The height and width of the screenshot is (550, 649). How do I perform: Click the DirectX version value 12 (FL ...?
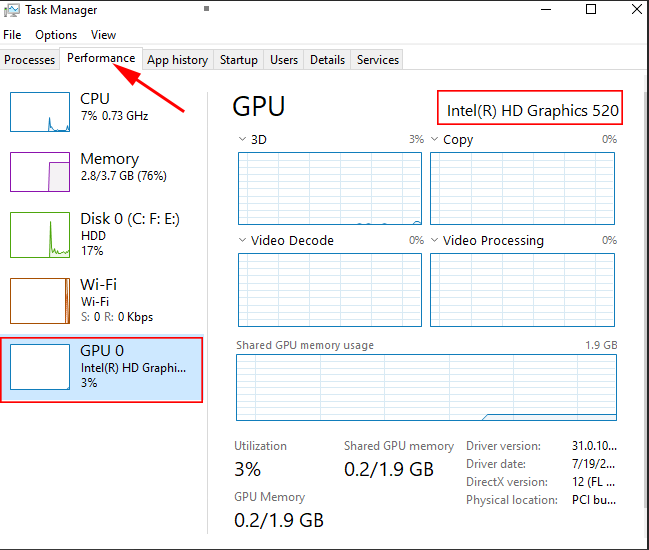tap(593, 482)
